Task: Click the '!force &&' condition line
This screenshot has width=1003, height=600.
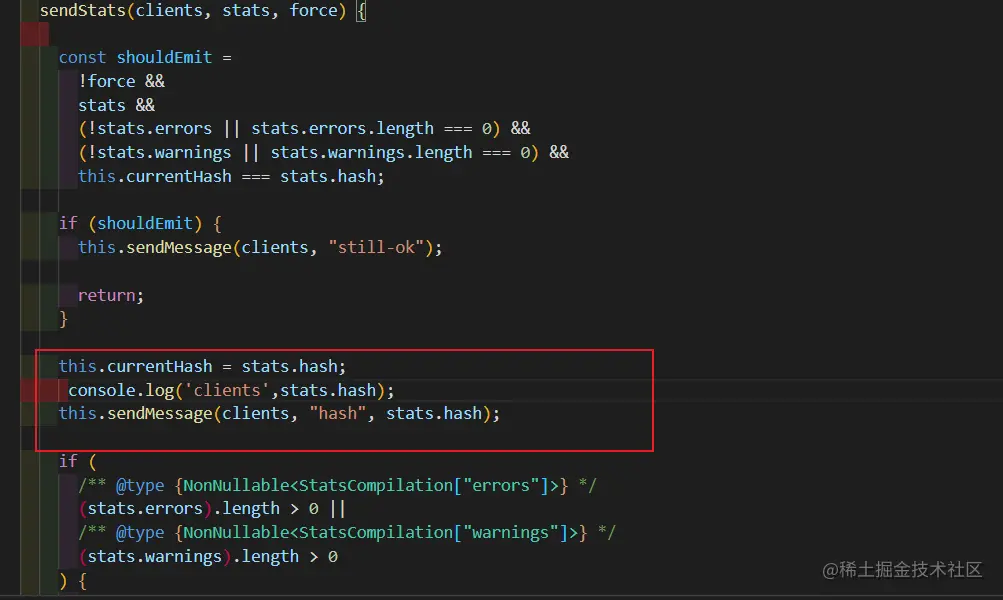Action: pos(122,81)
